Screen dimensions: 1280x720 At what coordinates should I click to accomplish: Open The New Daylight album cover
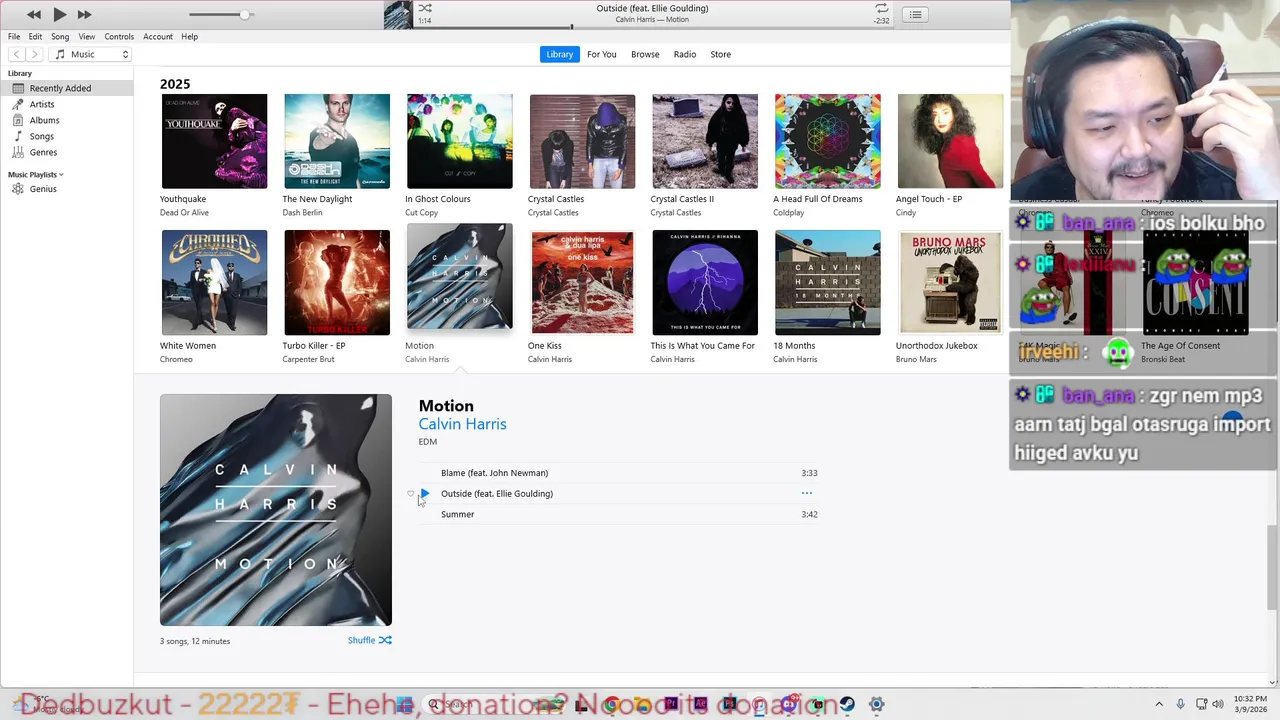(x=337, y=141)
